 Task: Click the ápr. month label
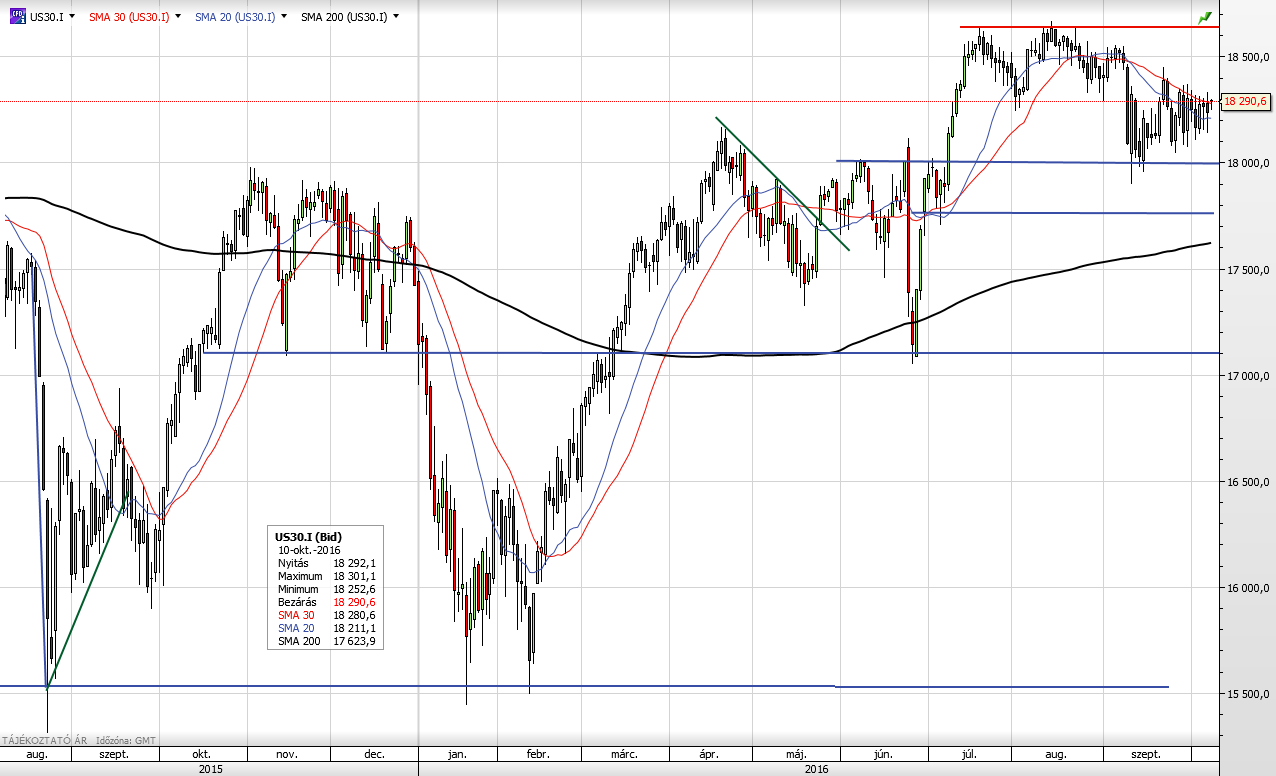[707, 754]
